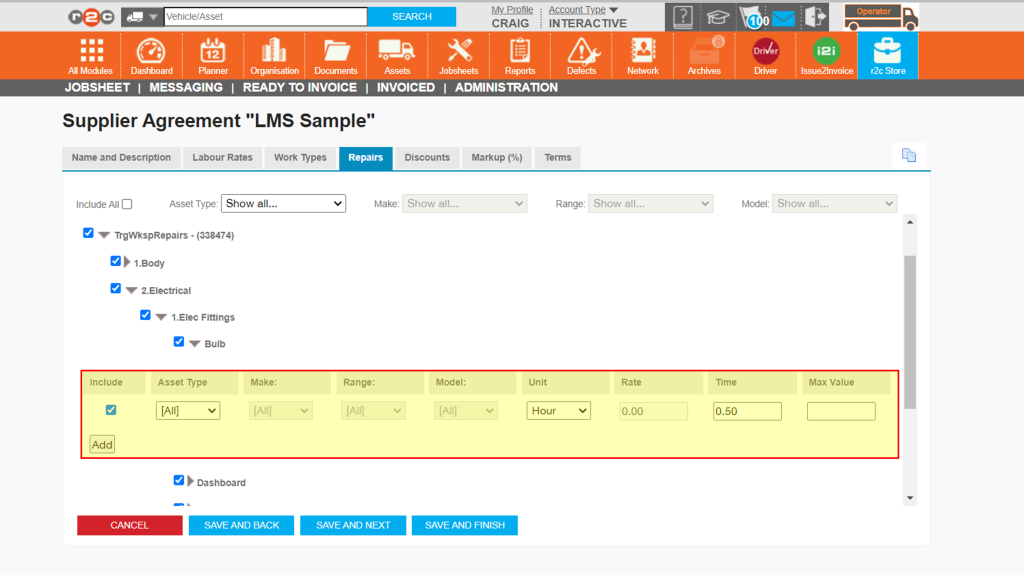
Task: Open the Issue2Invoice module
Action: (827, 56)
